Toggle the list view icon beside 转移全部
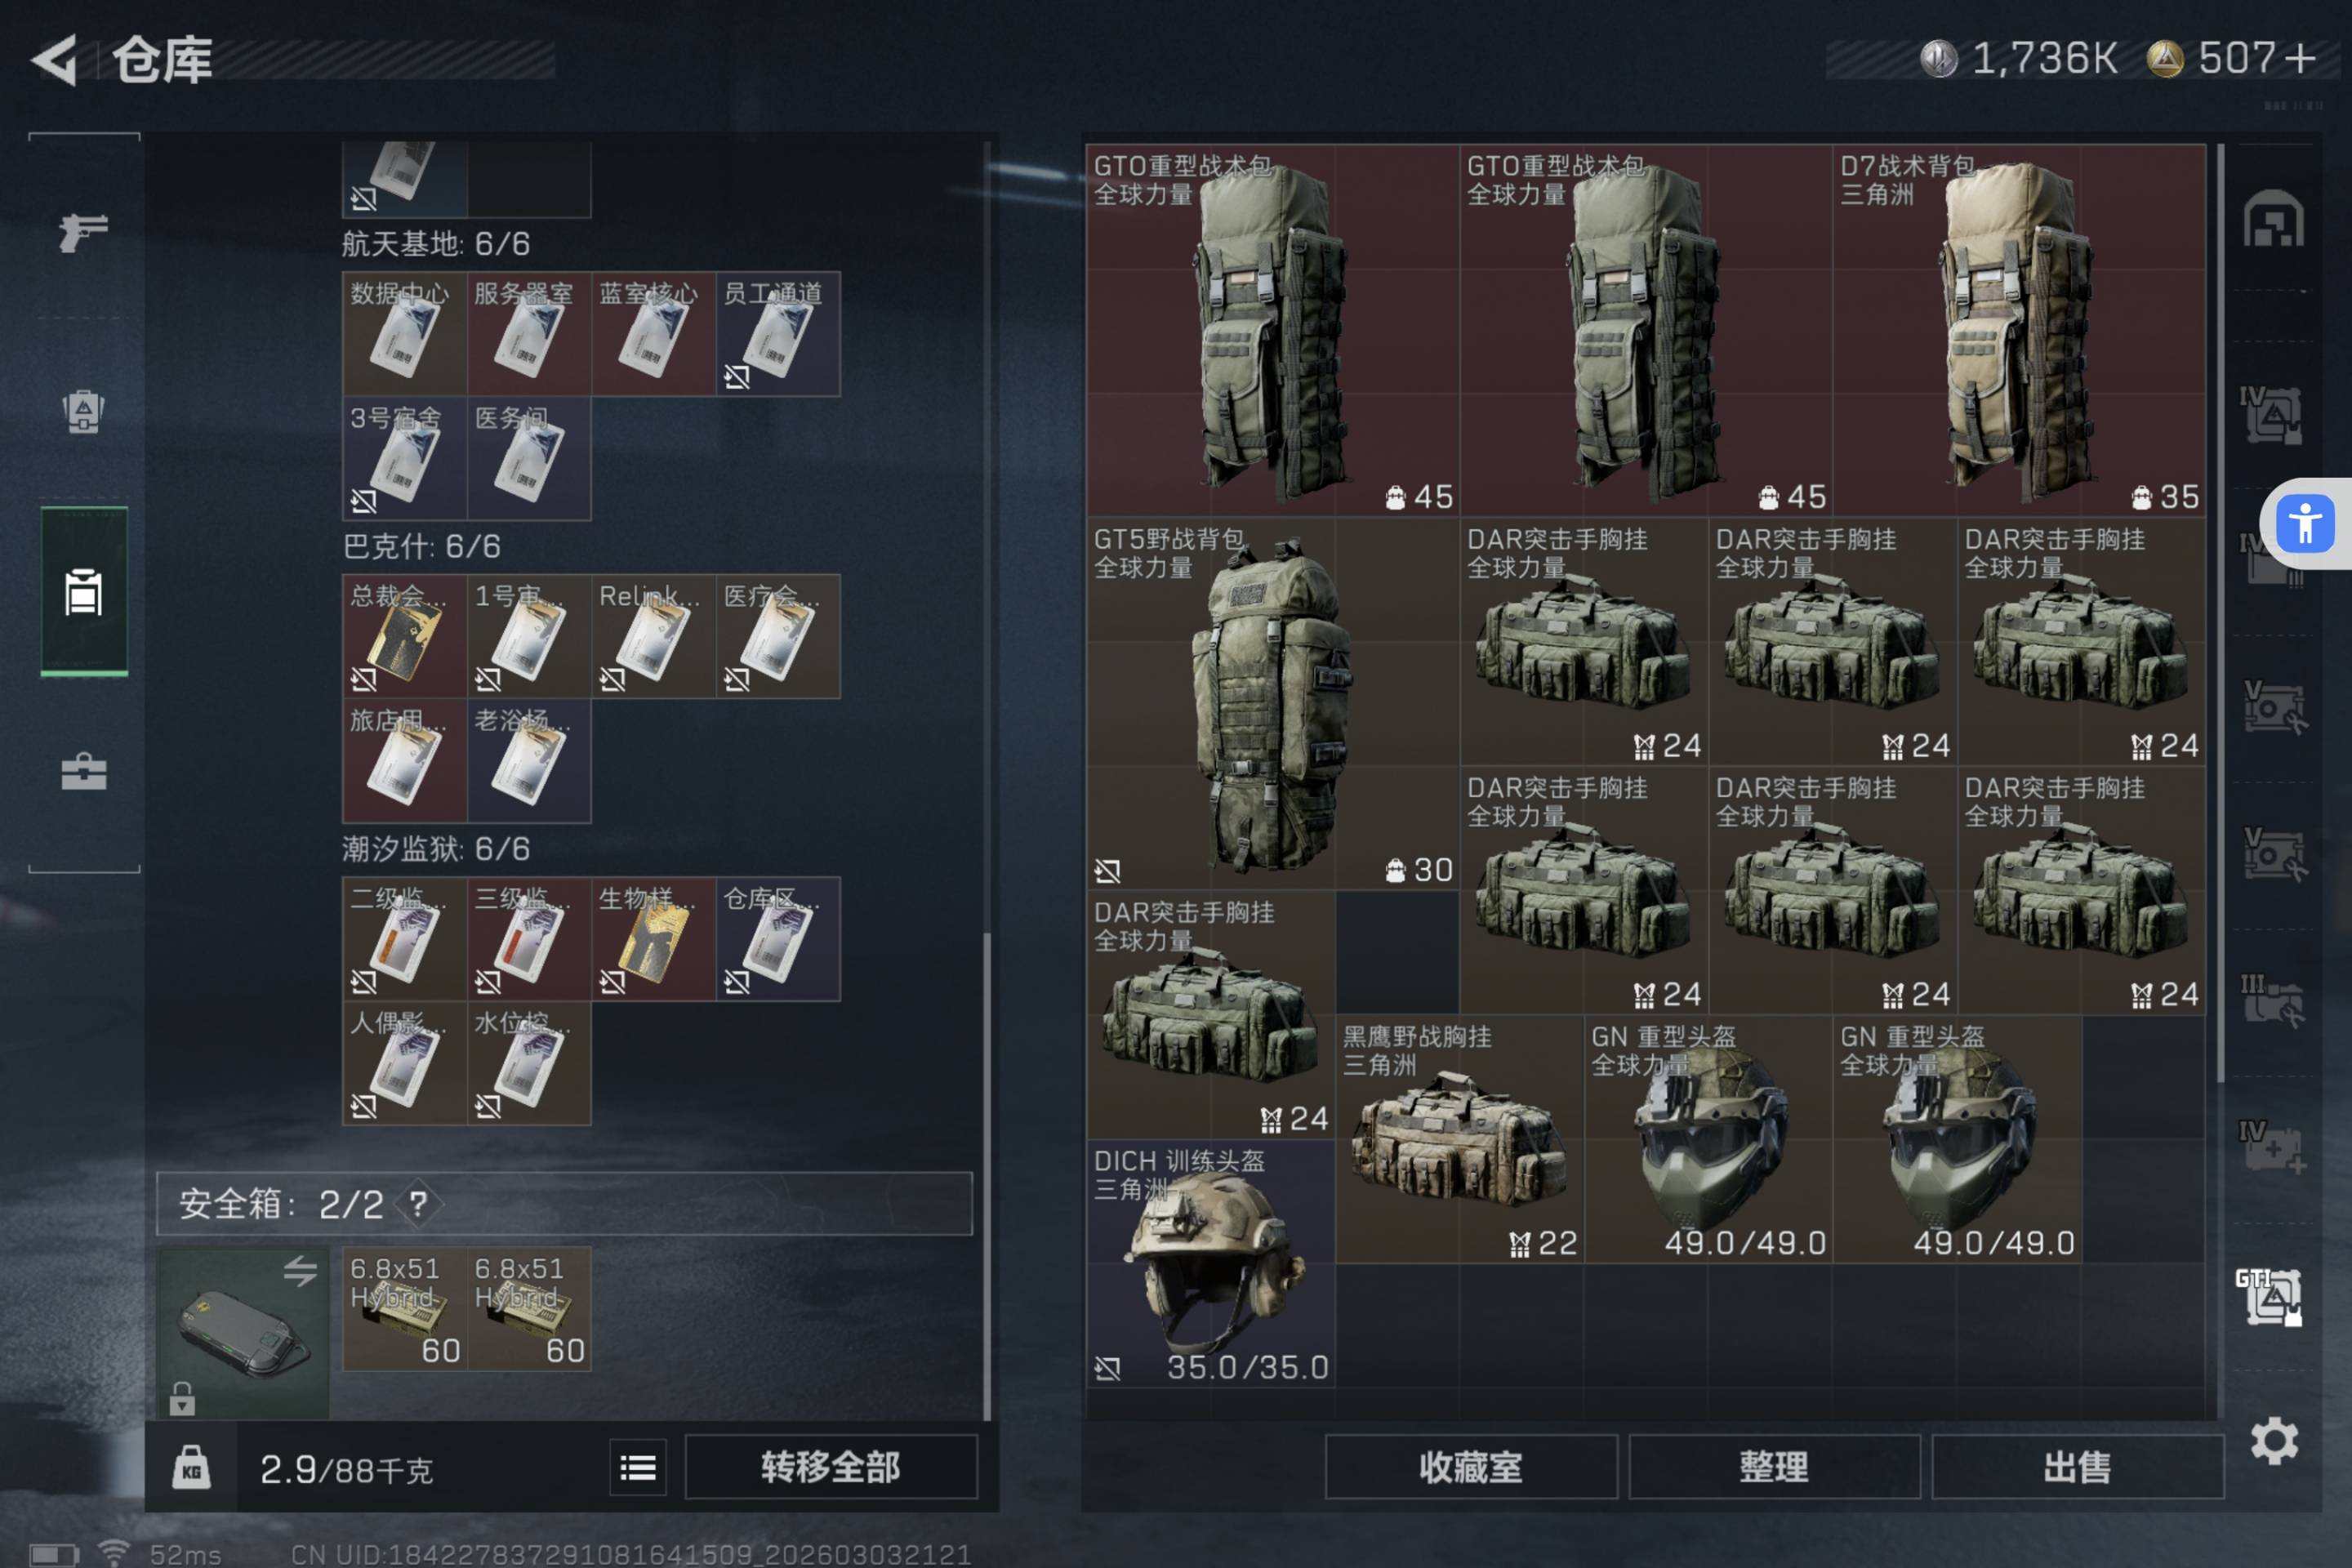Screen dimensions: 2352x1568 [638, 1467]
